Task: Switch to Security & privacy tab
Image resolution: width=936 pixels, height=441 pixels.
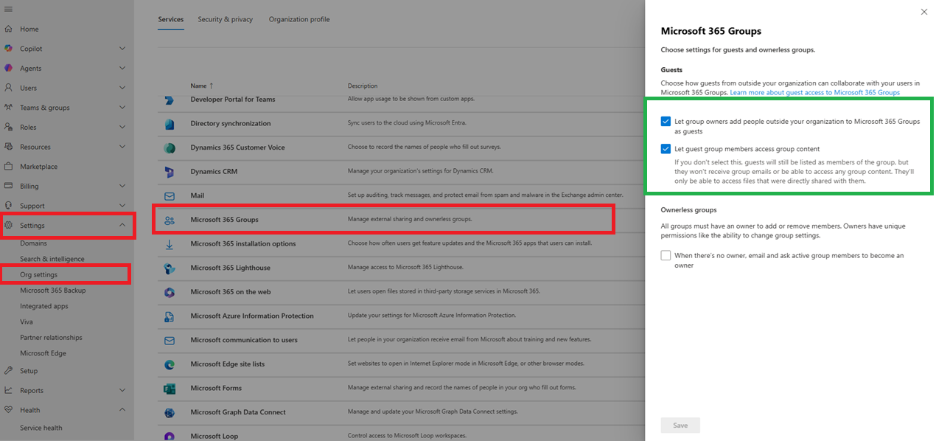Action: pos(225,20)
